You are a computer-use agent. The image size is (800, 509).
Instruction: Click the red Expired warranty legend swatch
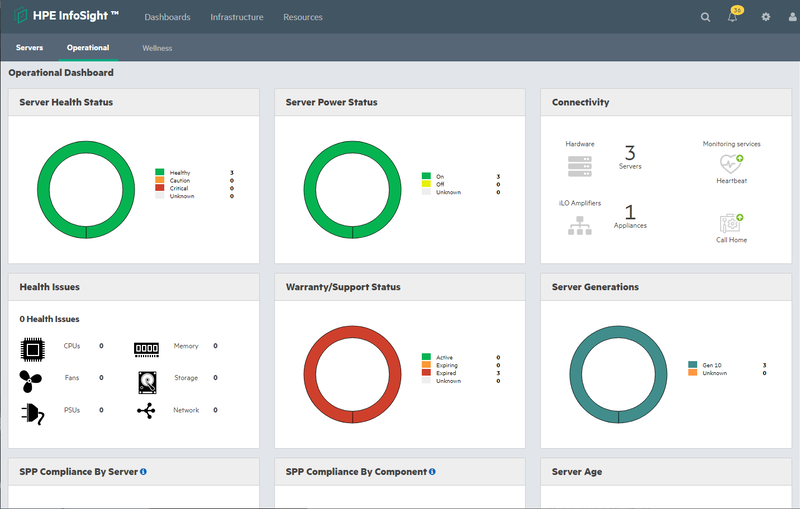click(426, 372)
